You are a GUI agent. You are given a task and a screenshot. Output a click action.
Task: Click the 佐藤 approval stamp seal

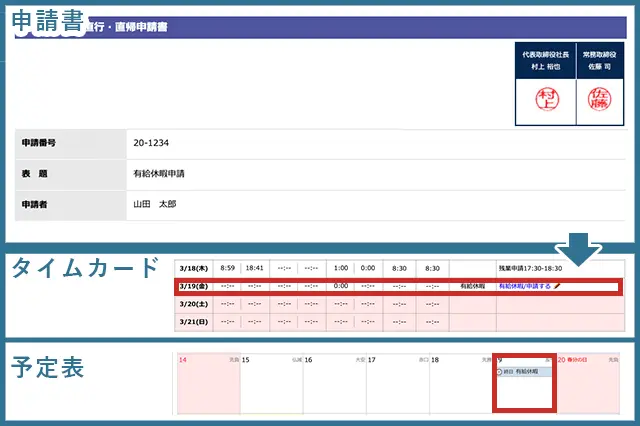601,100
